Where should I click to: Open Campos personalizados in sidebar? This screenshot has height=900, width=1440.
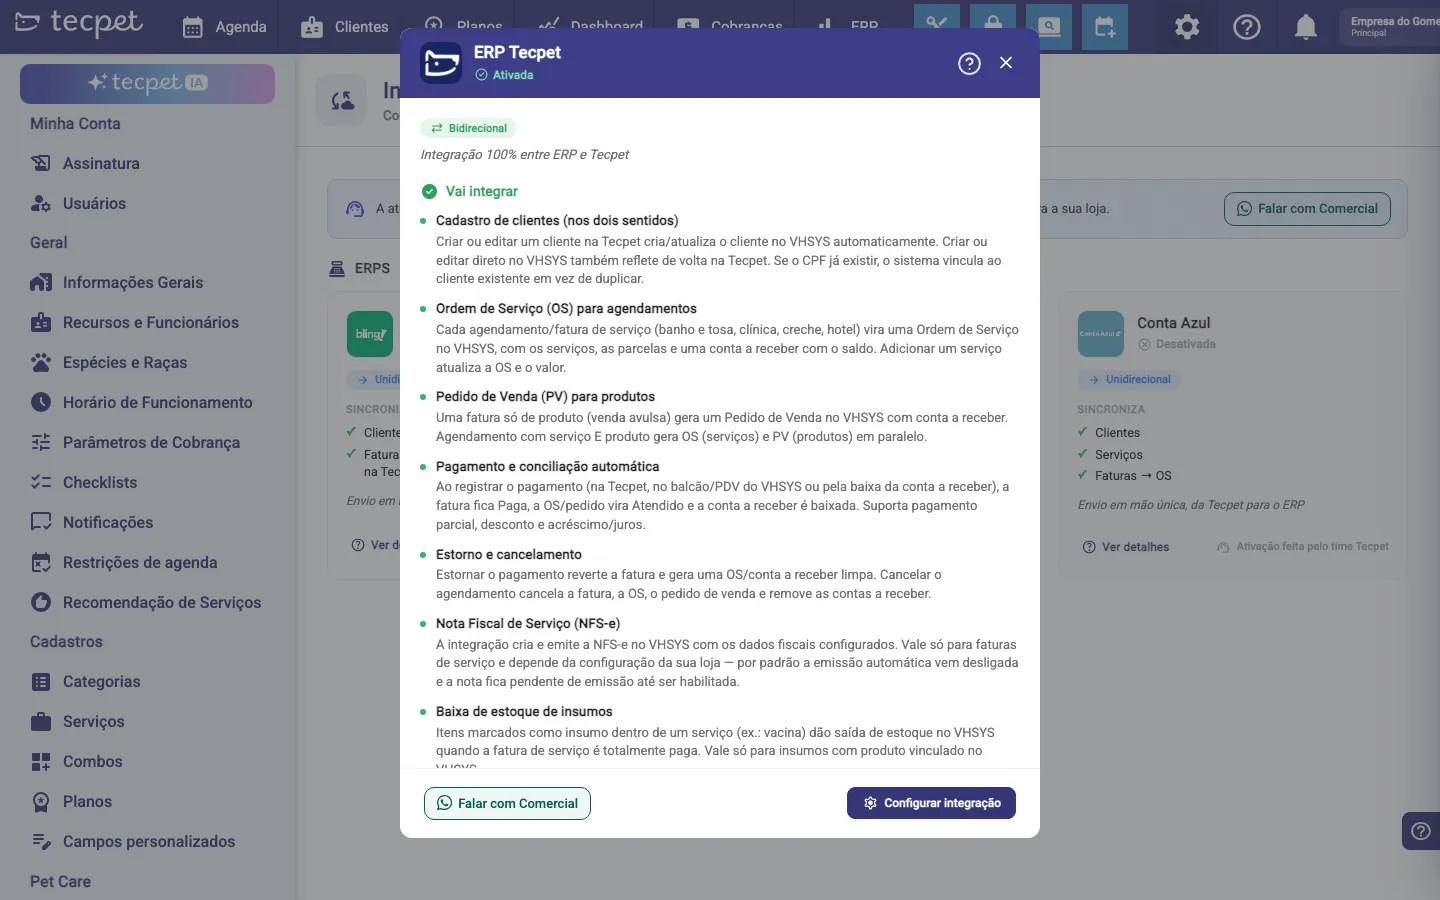coord(148,842)
